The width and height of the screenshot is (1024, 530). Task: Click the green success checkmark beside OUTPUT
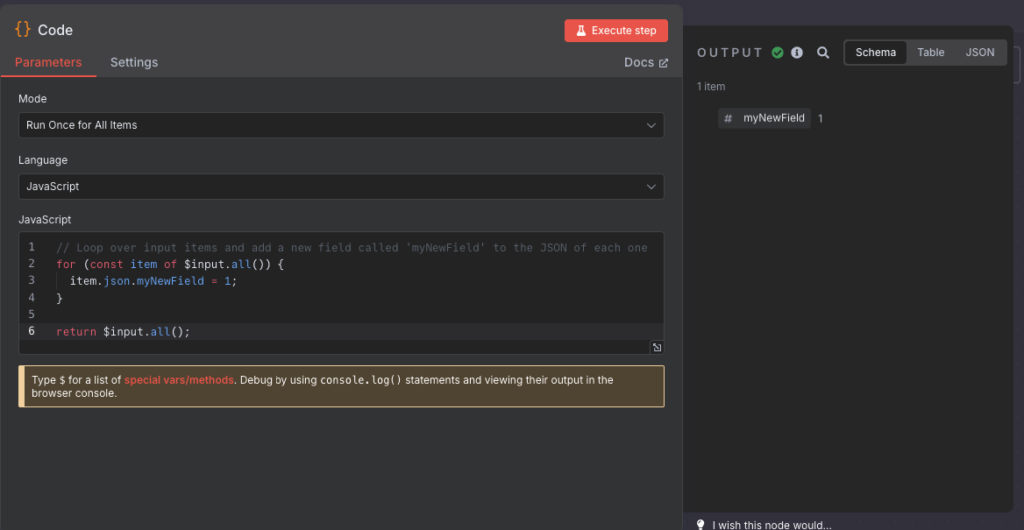[778, 53]
